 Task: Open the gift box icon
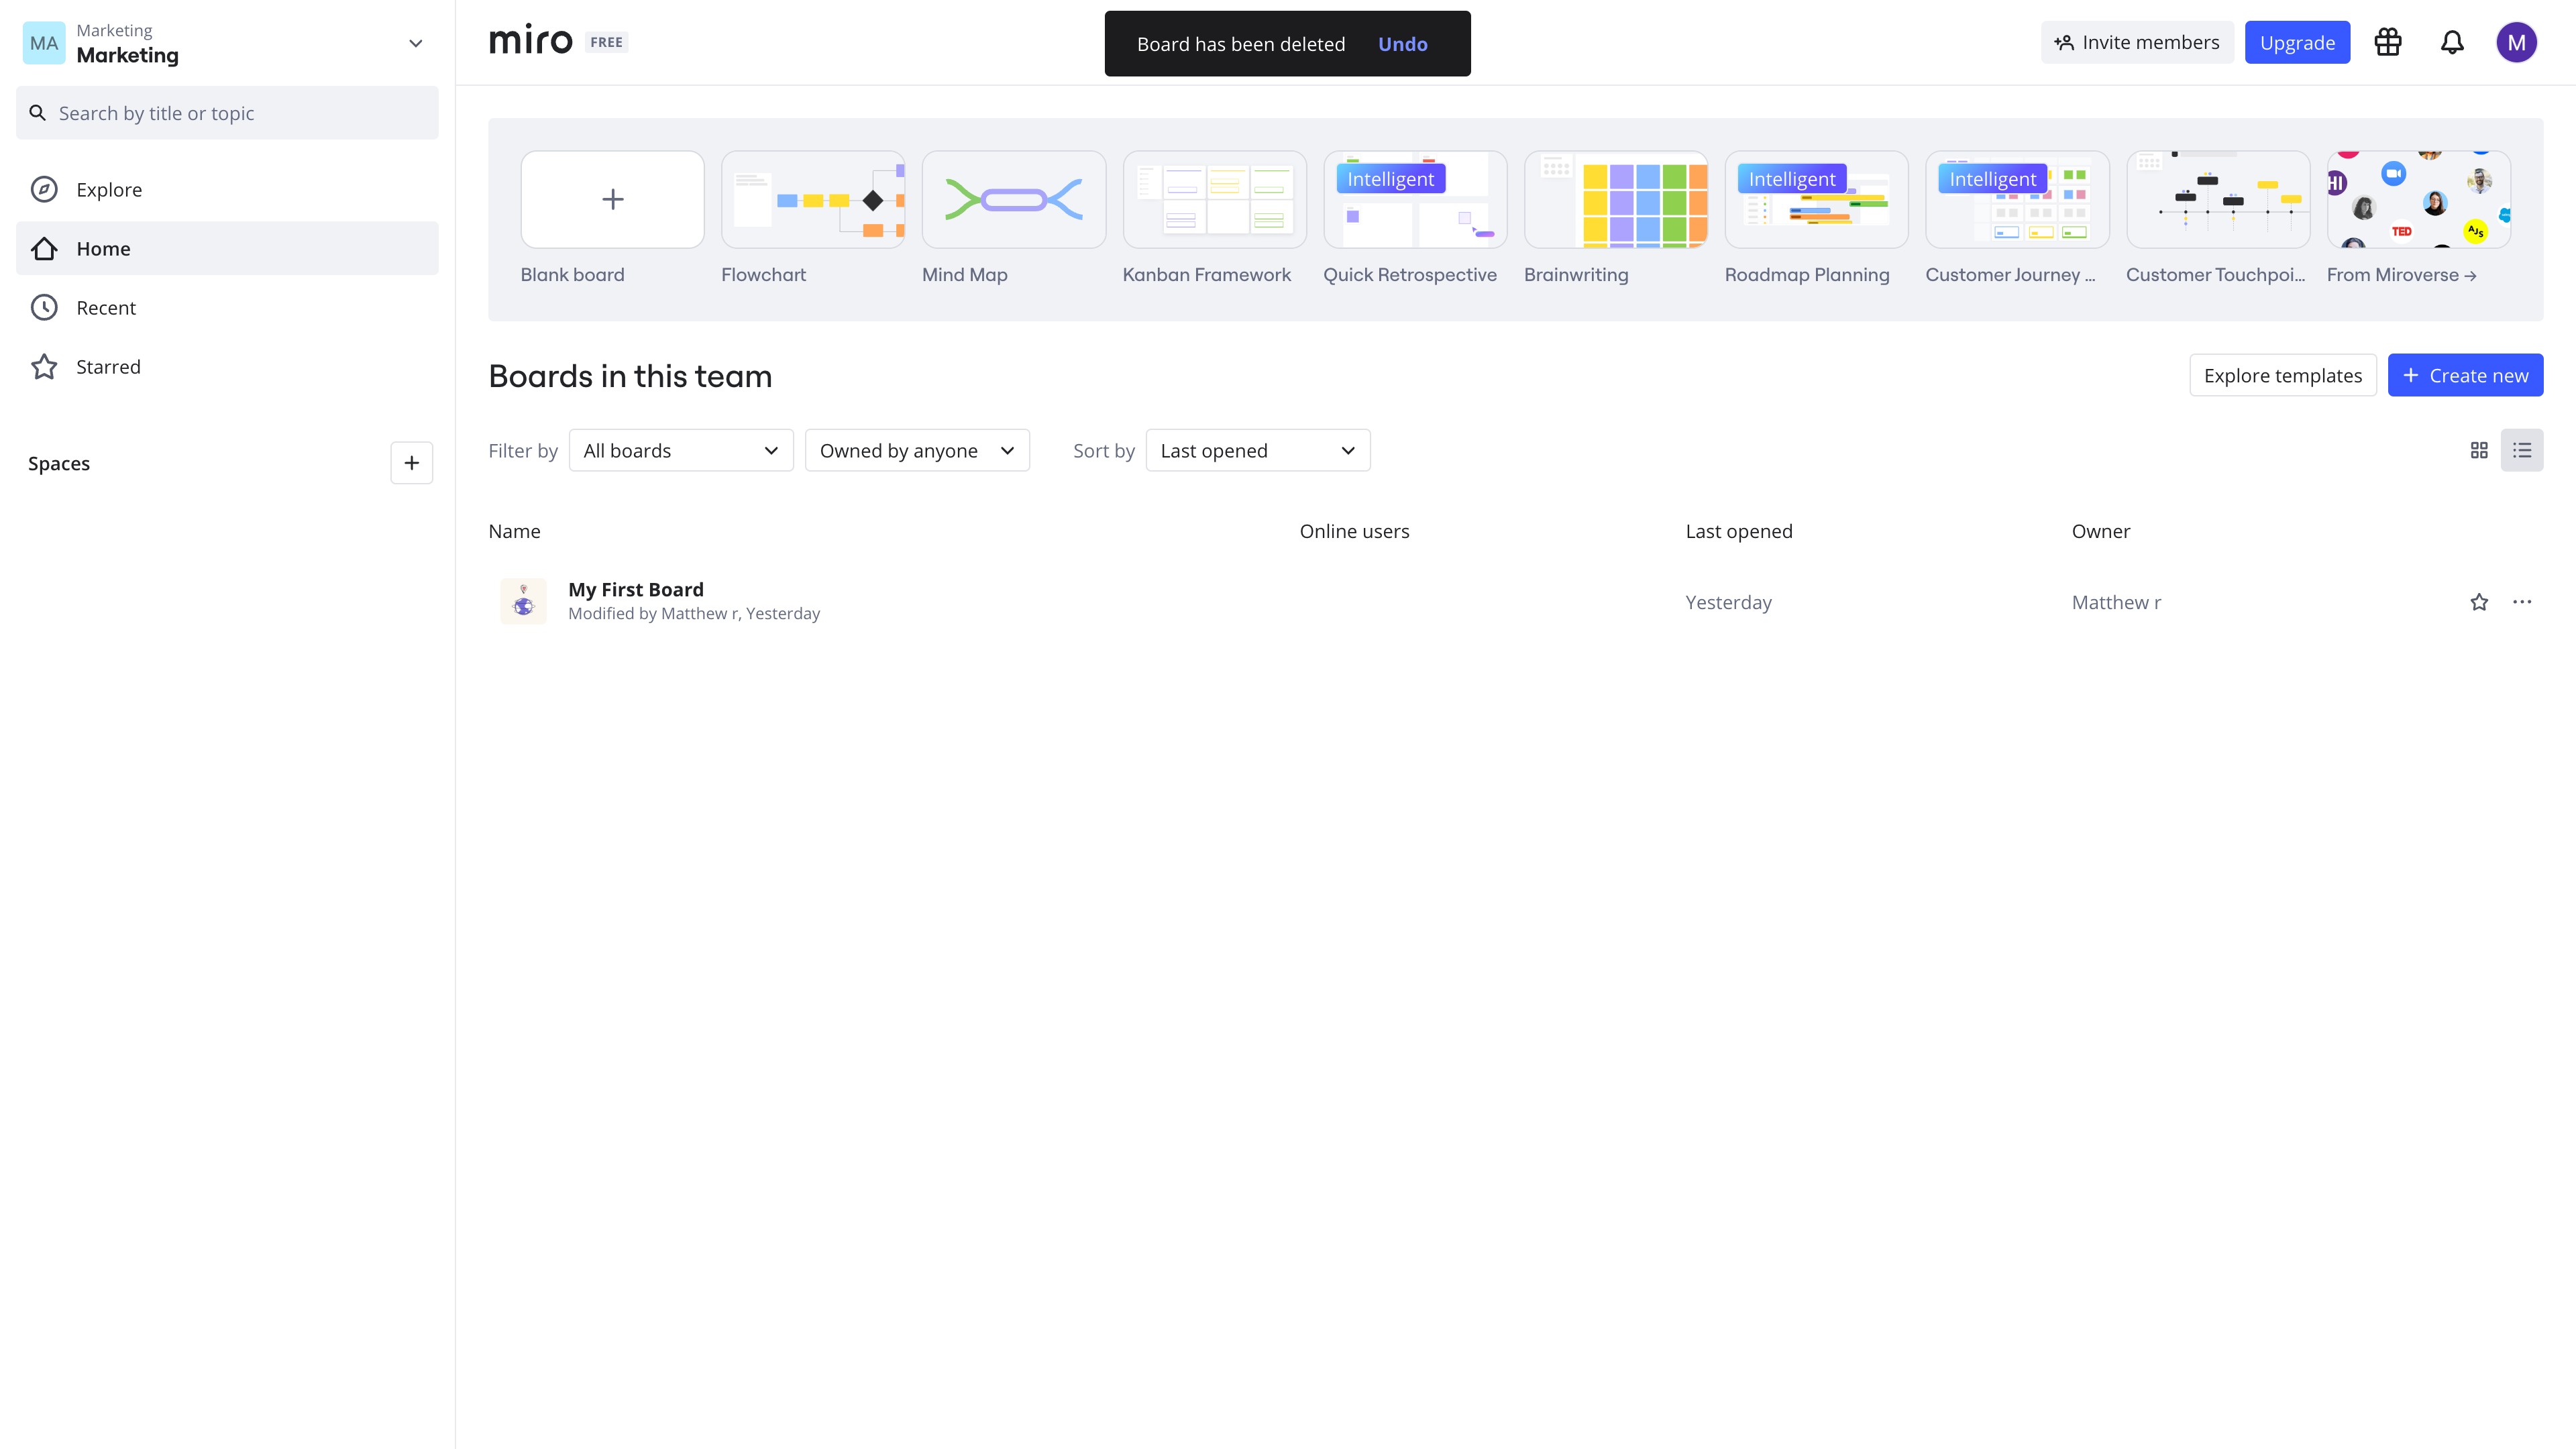pyautogui.click(x=2388, y=42)
